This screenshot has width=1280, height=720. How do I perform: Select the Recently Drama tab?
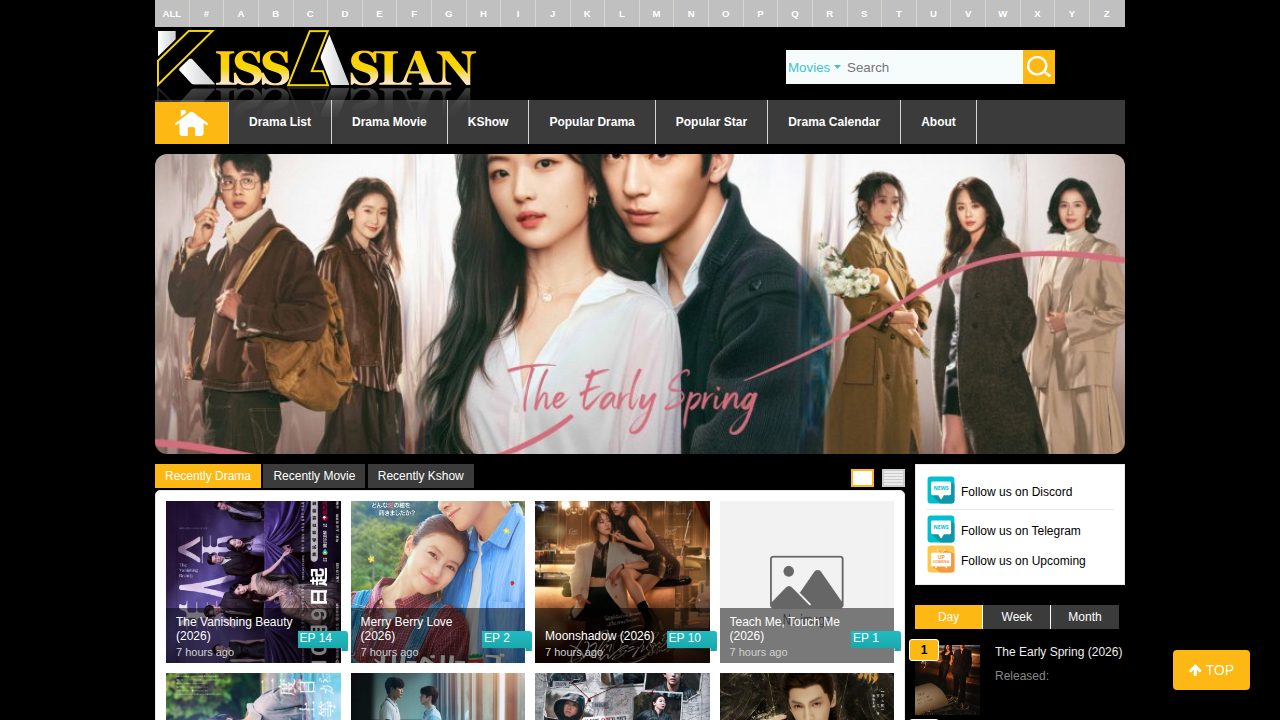(x=208, y=476)
